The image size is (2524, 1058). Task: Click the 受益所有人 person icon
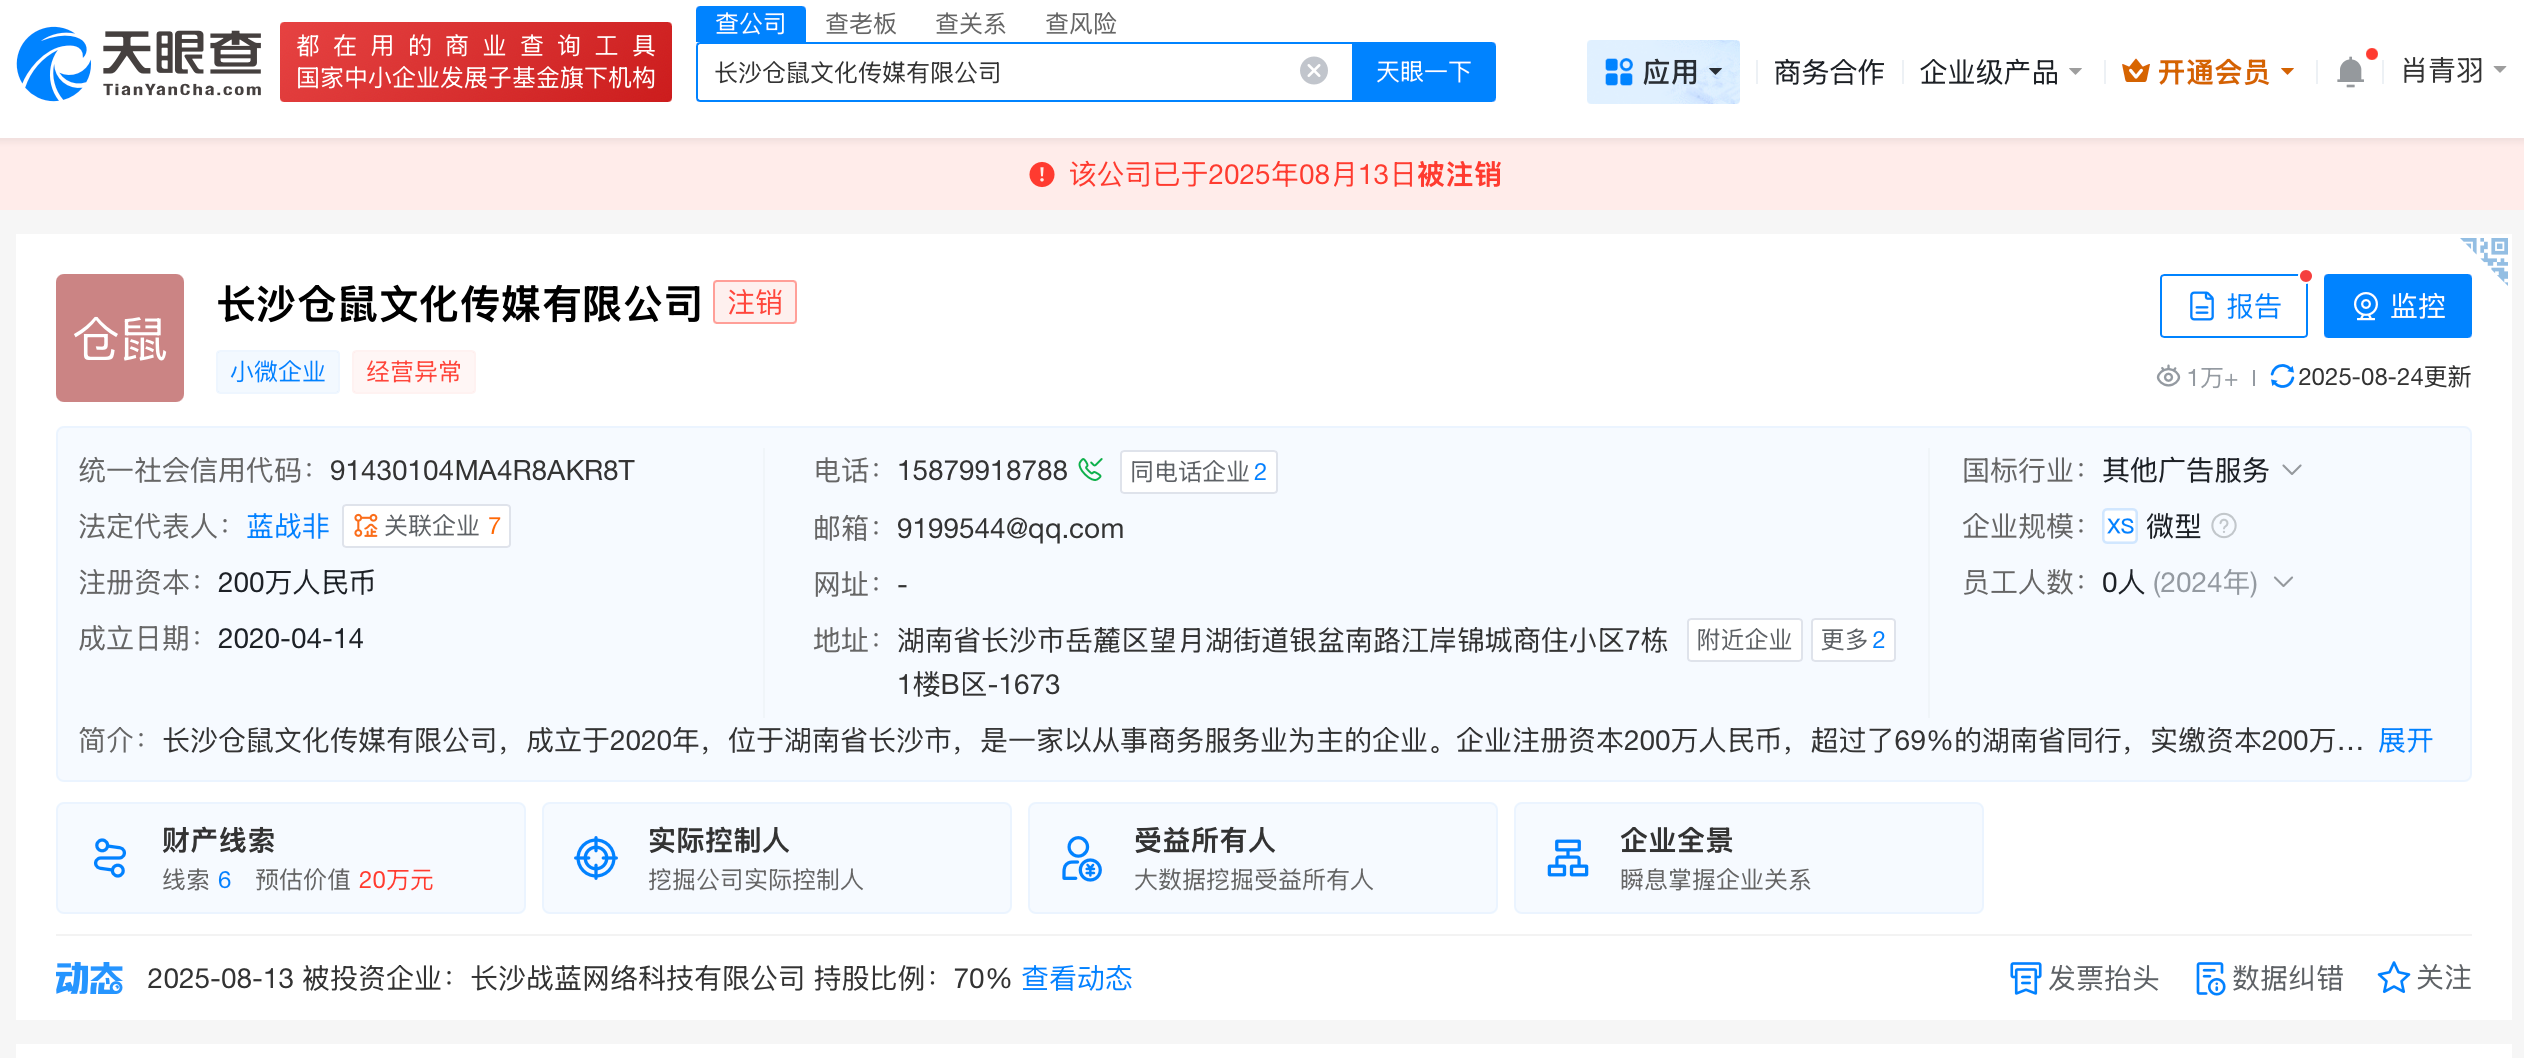tap(1081, 857)
